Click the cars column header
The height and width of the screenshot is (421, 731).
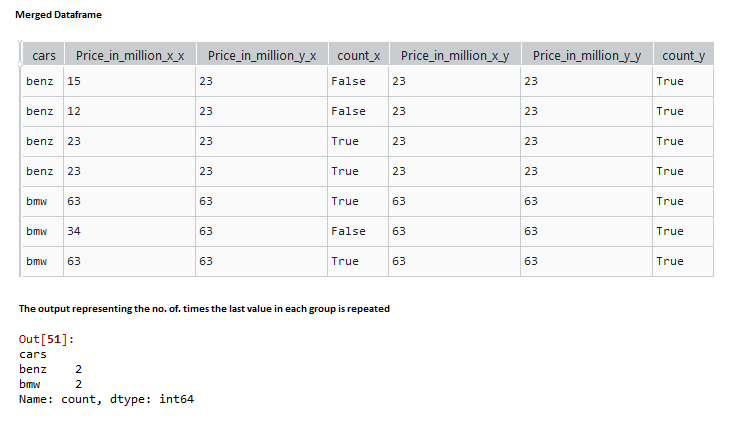43,55
